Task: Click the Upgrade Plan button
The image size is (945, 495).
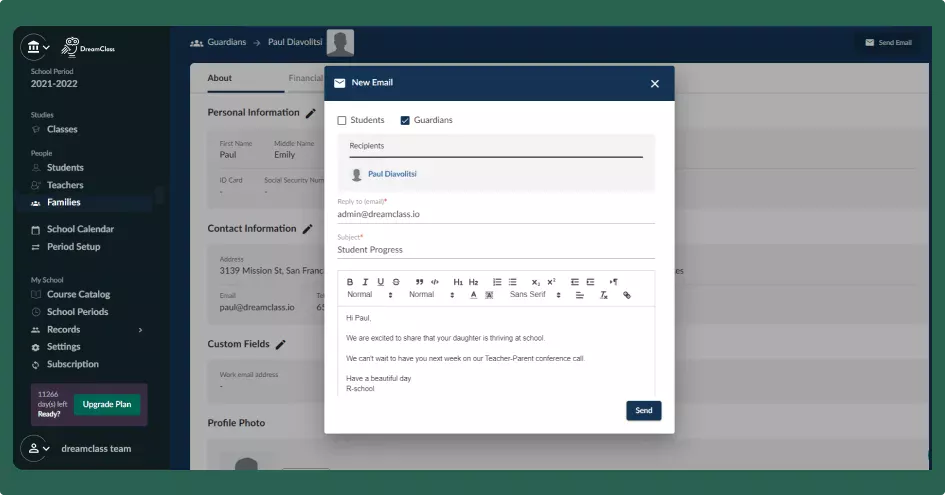Action: click(x=107, y=404)
